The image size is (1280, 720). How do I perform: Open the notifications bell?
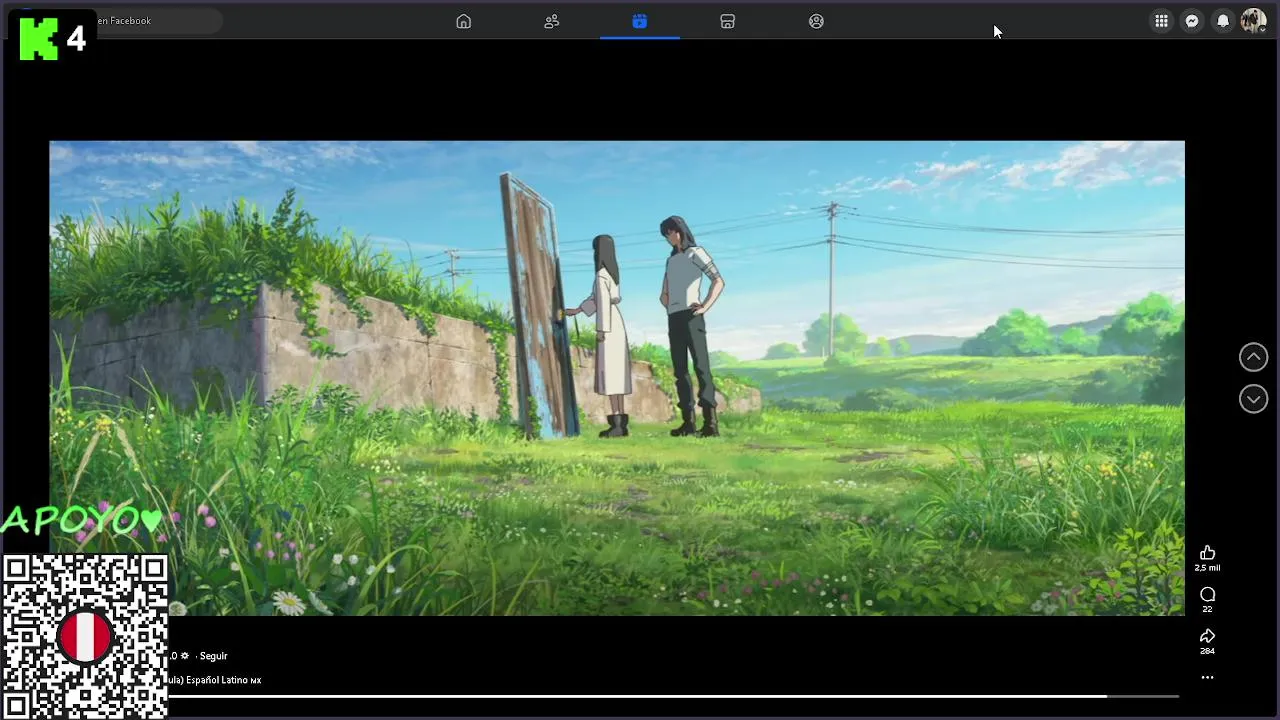[x=1223, y=21]
